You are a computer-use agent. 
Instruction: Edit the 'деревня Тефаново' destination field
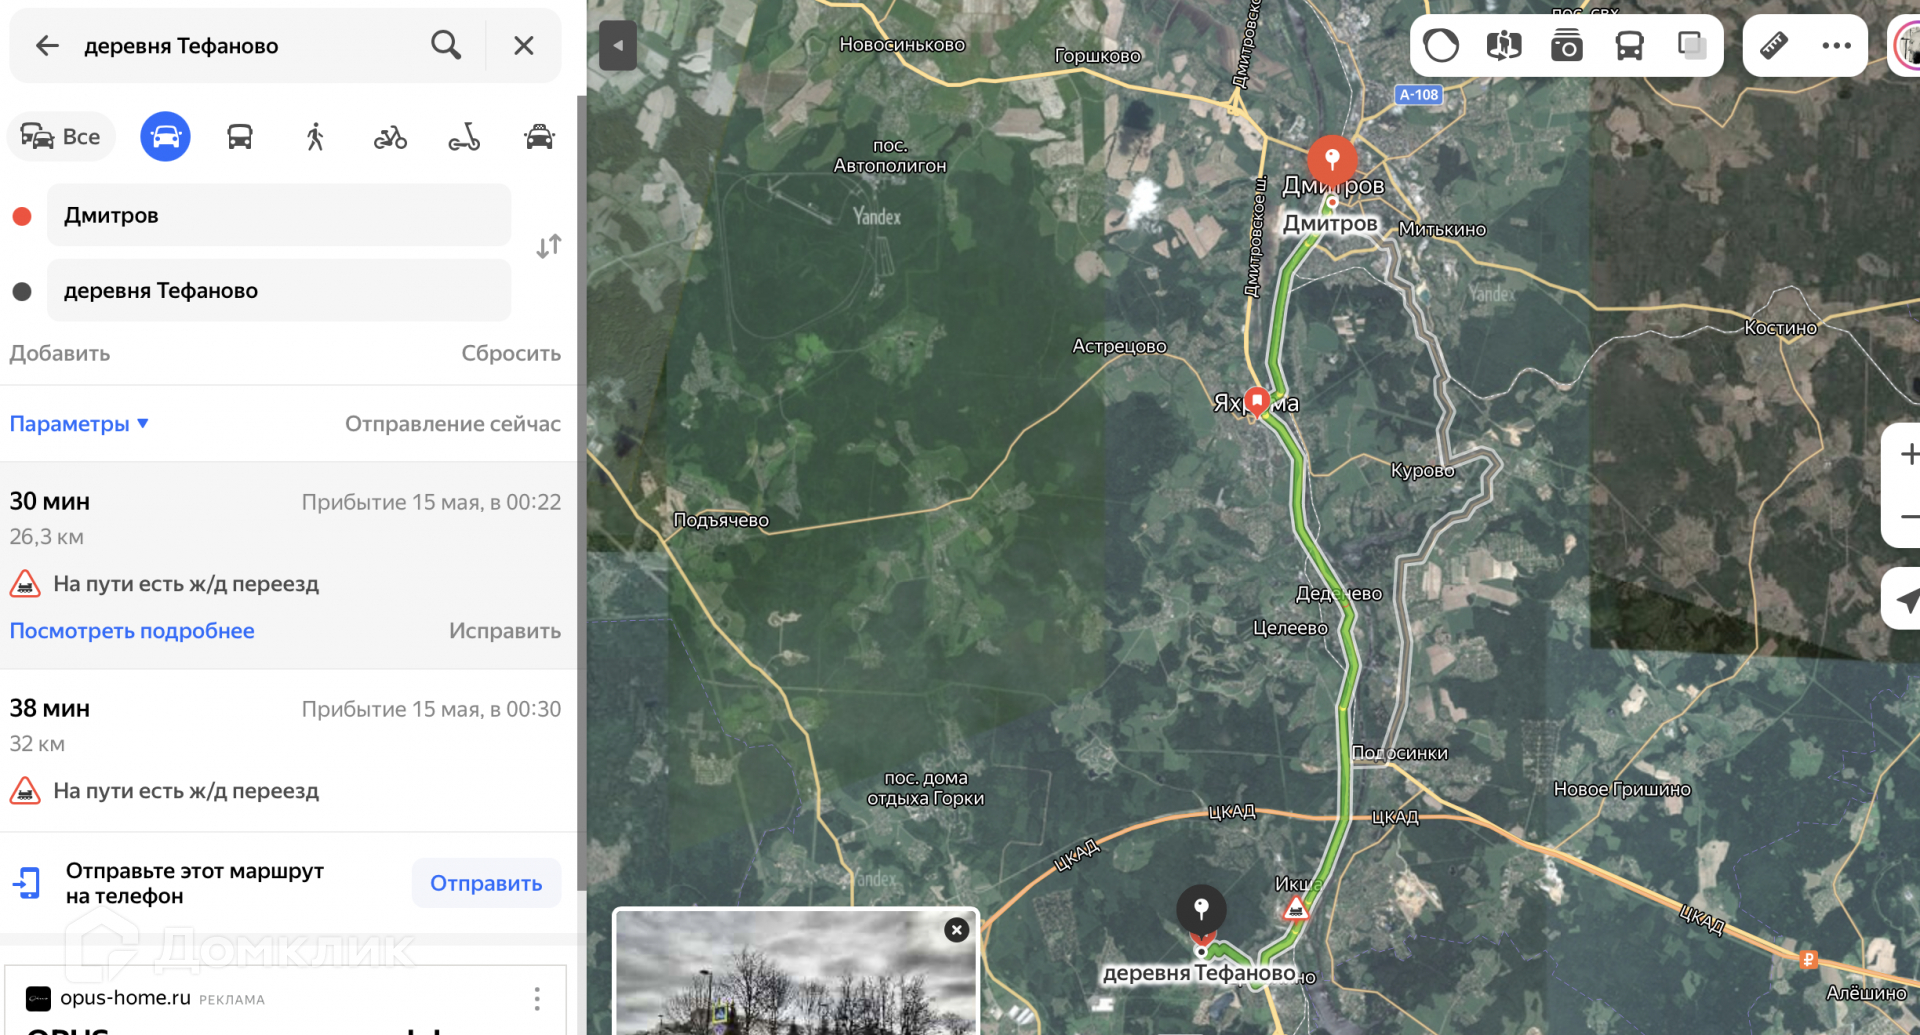coord(279,291)
